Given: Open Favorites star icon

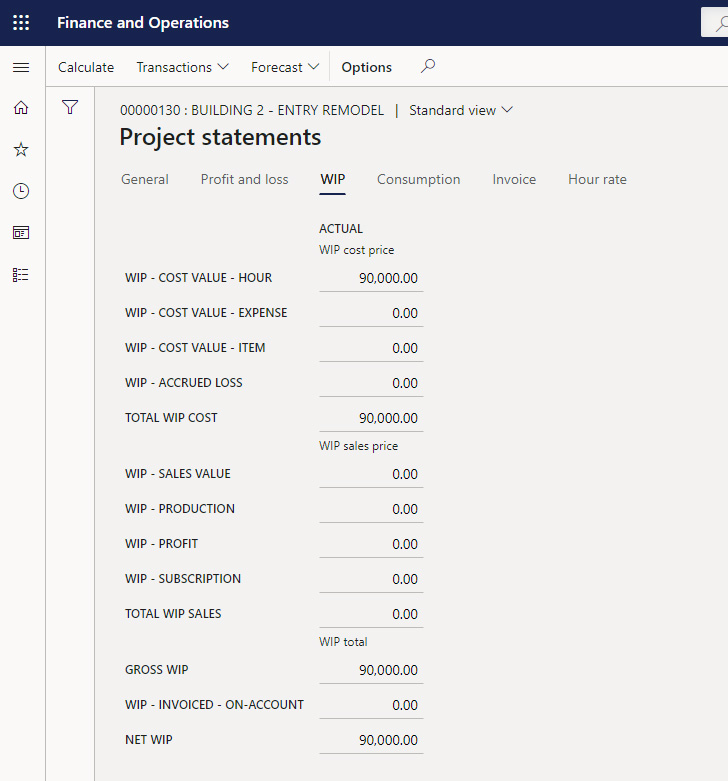Looking at the screenshot, I should coord(21,149).
